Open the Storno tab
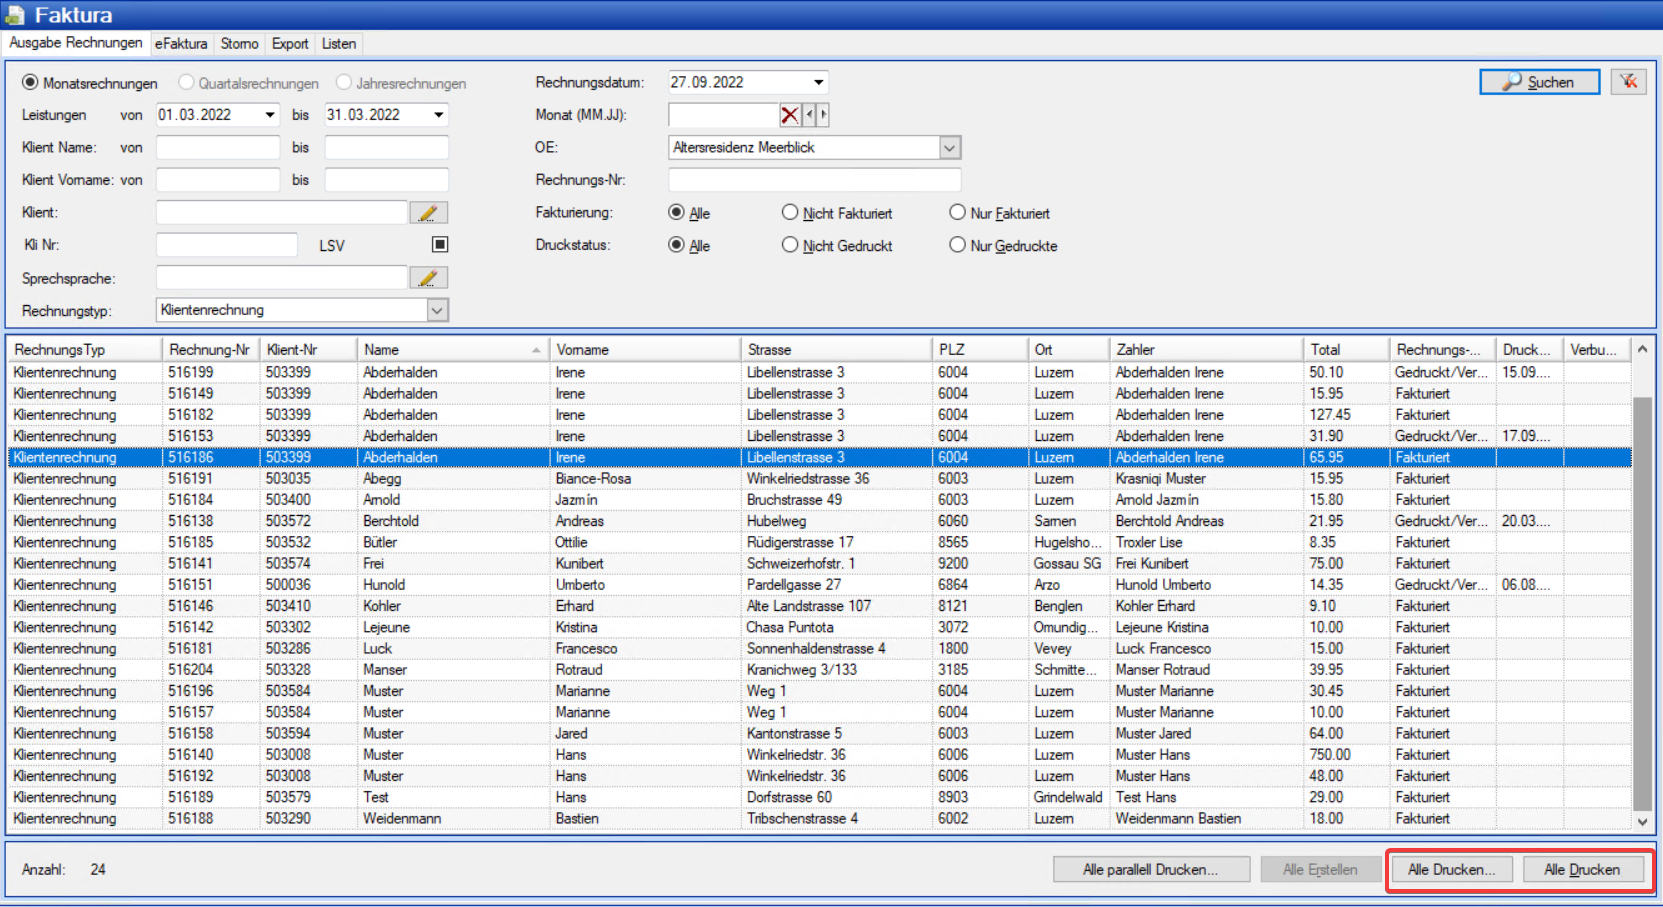The height and width of the screenshot is (907, 1663). coord(239,44)
